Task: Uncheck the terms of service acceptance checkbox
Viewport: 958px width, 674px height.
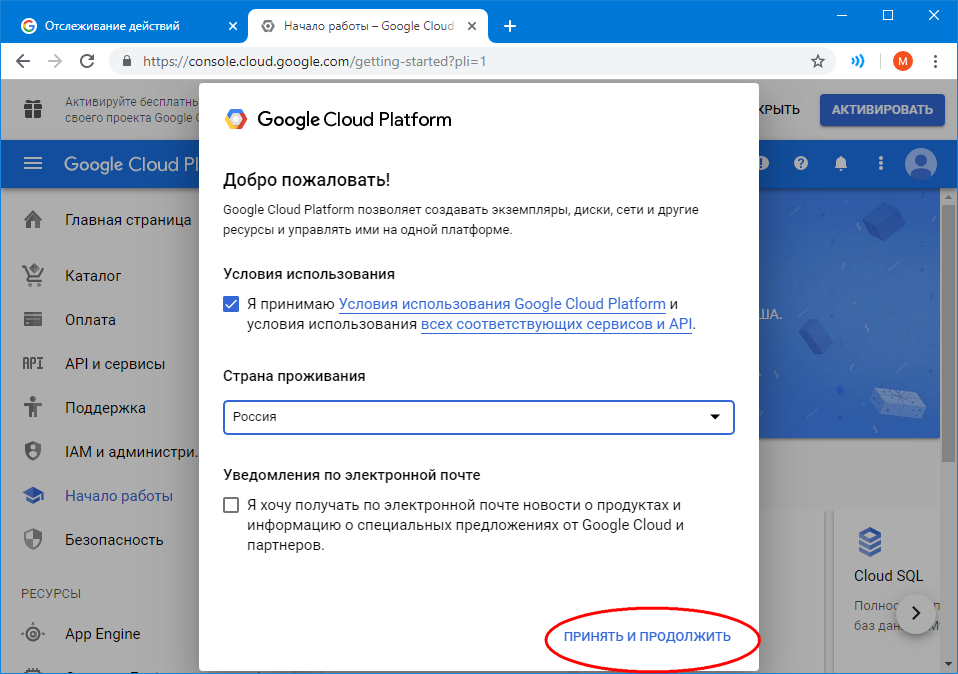Action: pyautogui.click(x=231, y=304)
